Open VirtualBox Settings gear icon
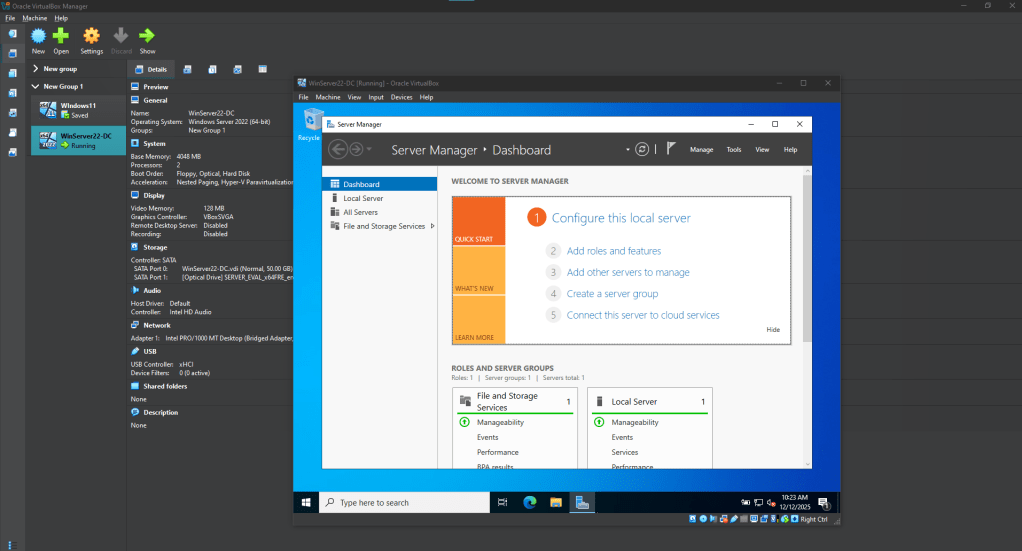The height and width of the screenshot is (551, 1022). pos(91,36)
